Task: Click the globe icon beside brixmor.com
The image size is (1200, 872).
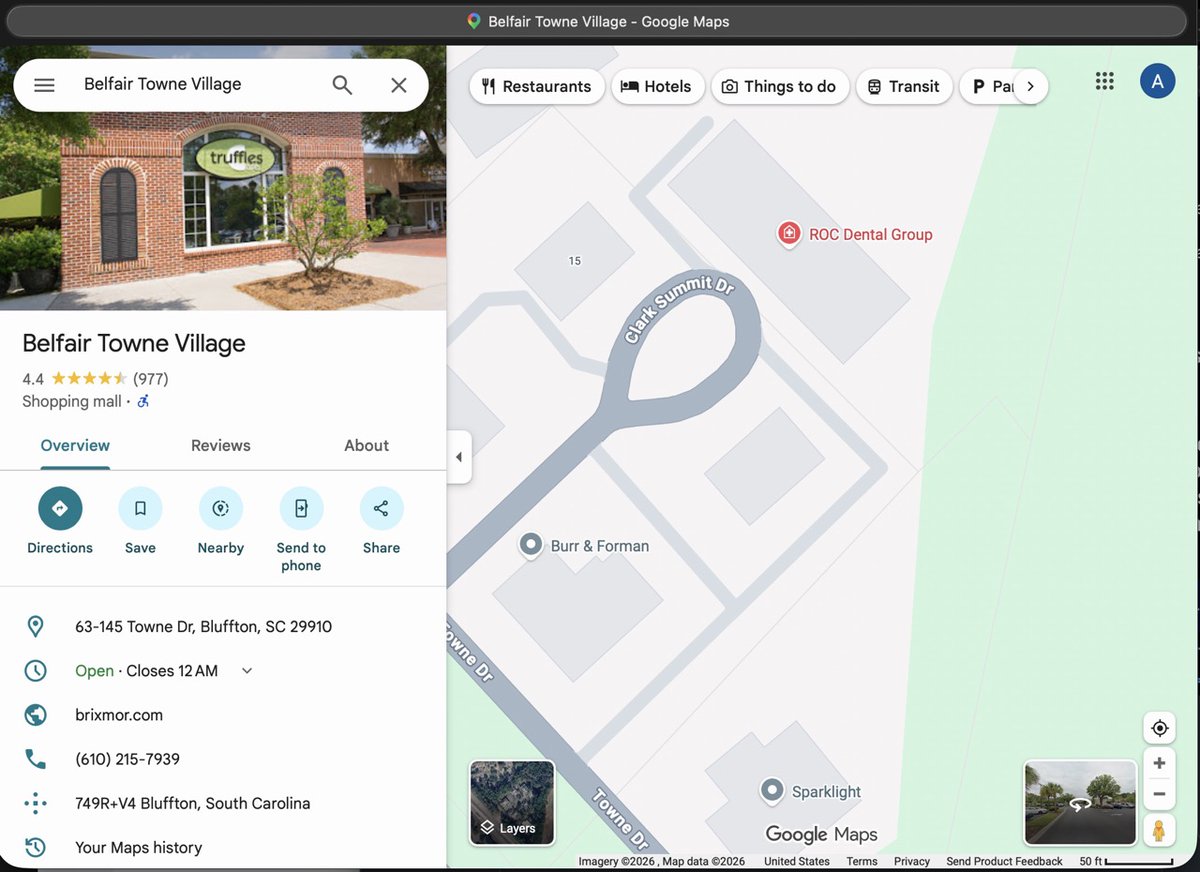Action: [x=35, y=715]
